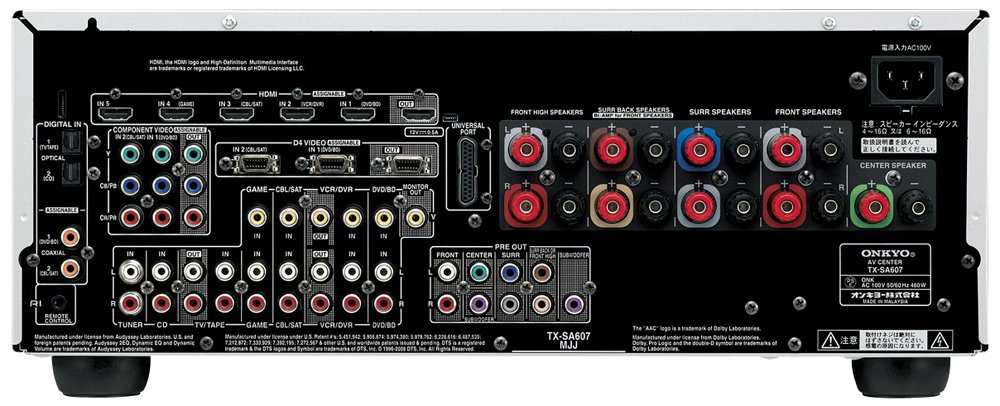Click the HDMI IN 5 port

pyautogui.click(x=115, y=115)
